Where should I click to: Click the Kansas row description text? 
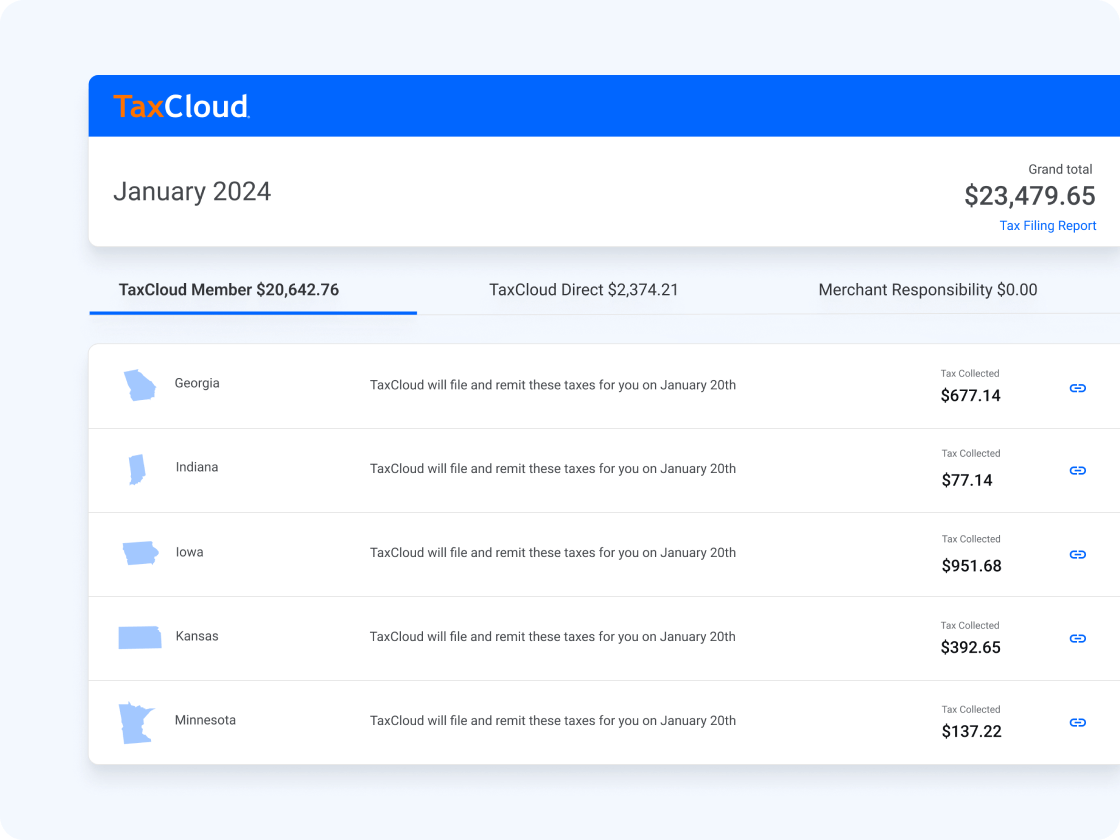[554, 636]
